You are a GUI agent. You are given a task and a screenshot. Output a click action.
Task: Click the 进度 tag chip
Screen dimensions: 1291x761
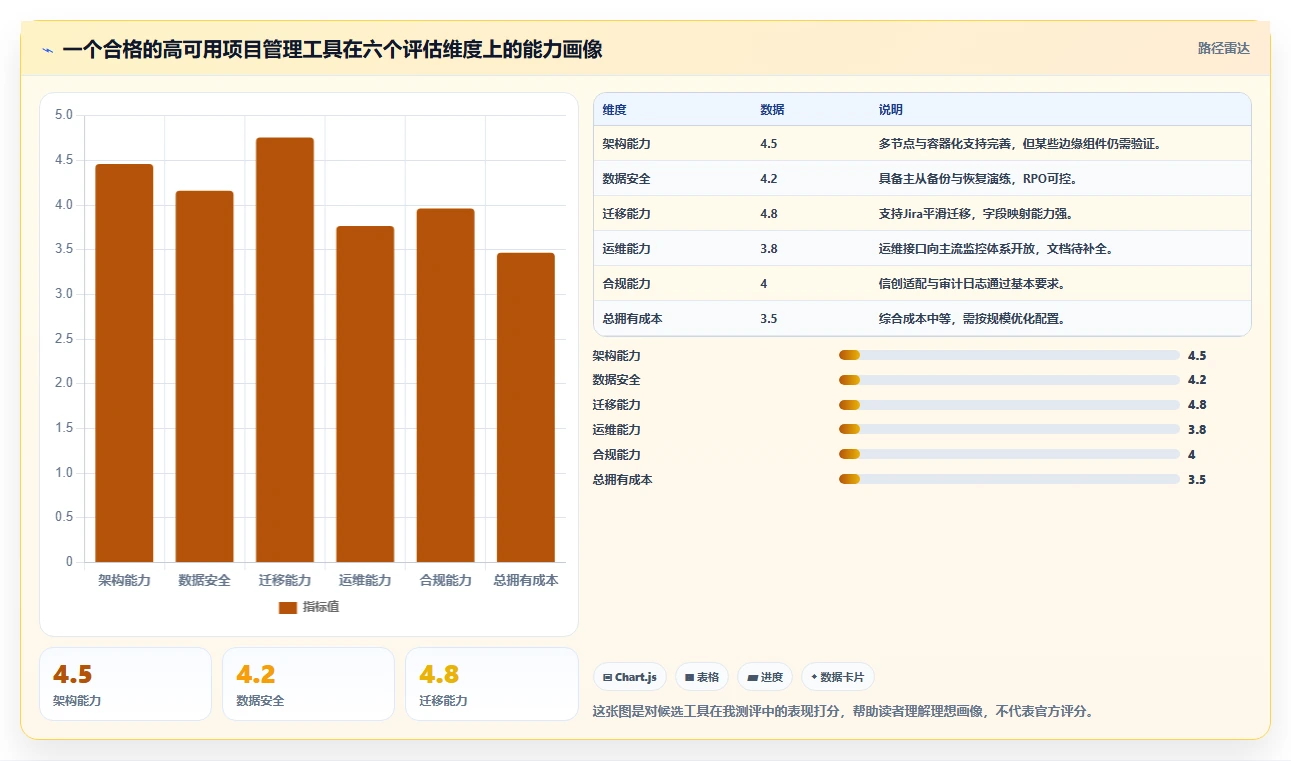click(765, 677)
